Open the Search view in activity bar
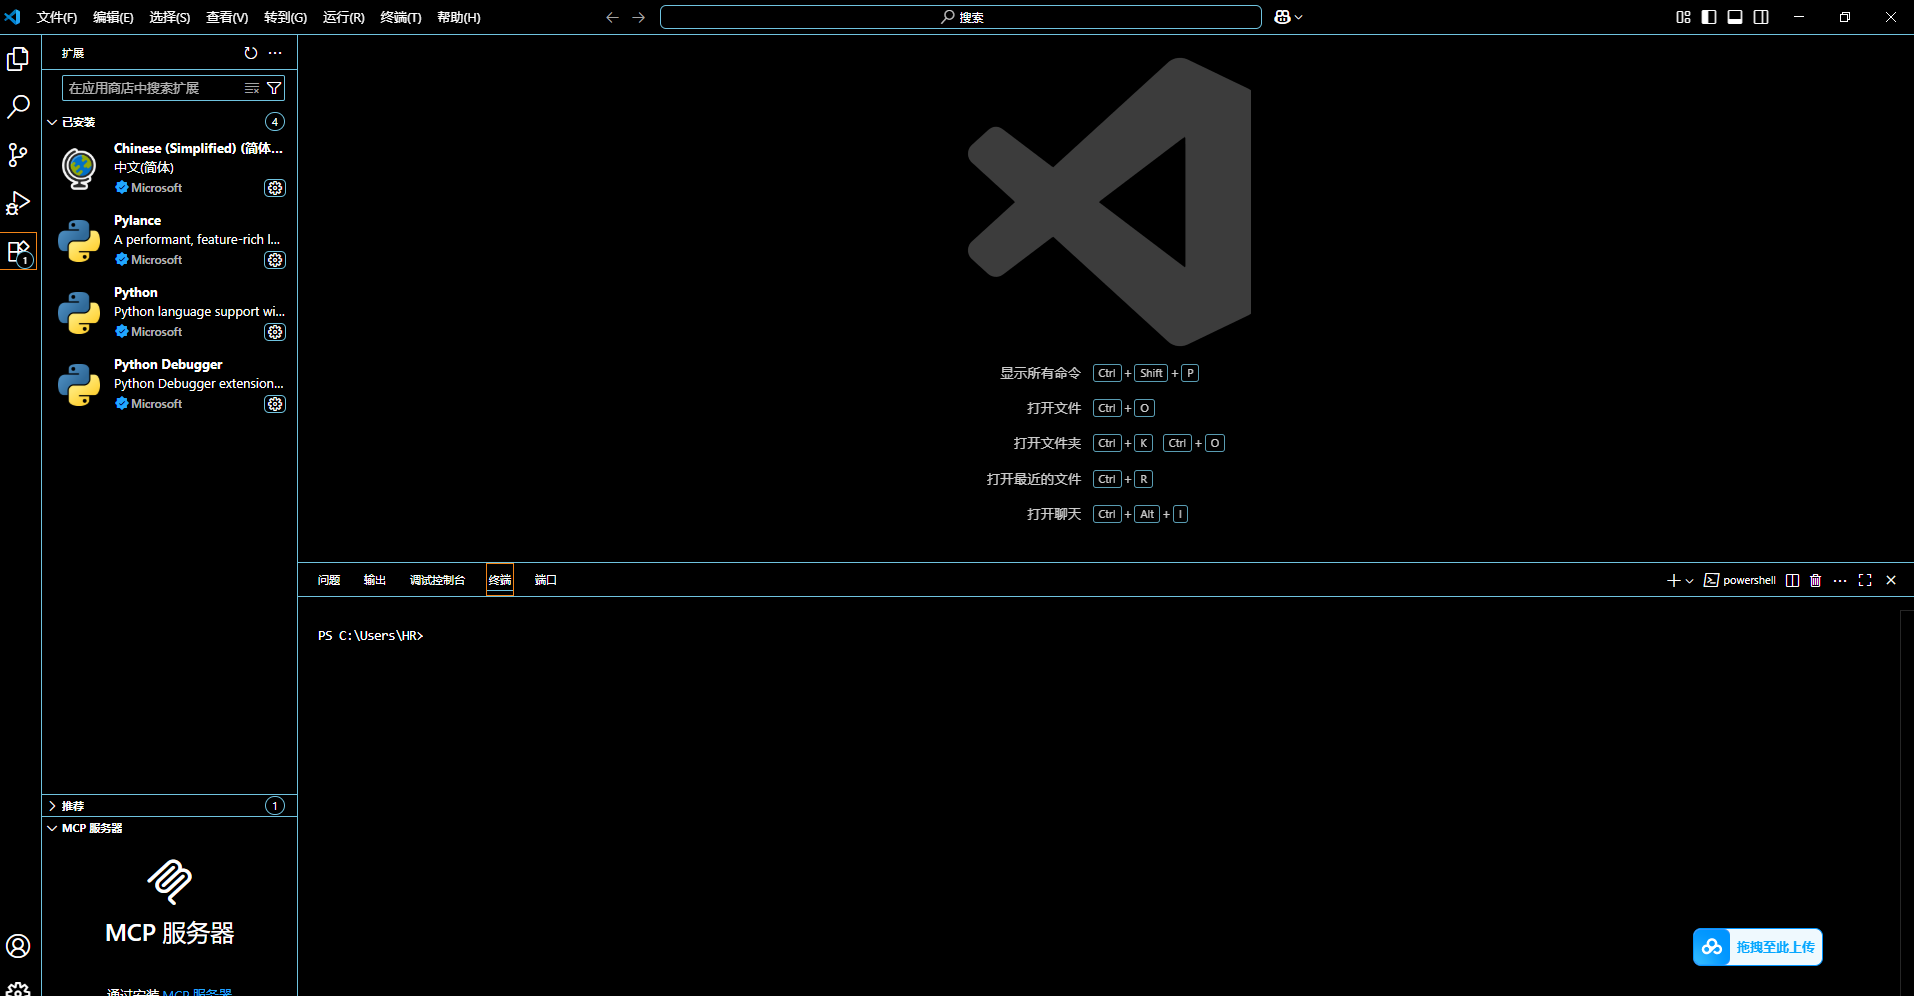 click(18, 107)
